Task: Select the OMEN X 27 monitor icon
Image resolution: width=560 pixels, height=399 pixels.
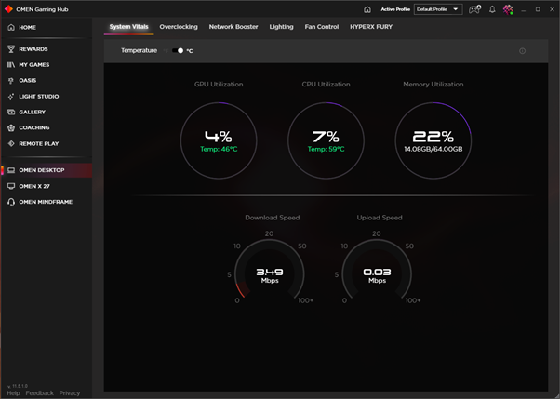Action: (11, 186)
